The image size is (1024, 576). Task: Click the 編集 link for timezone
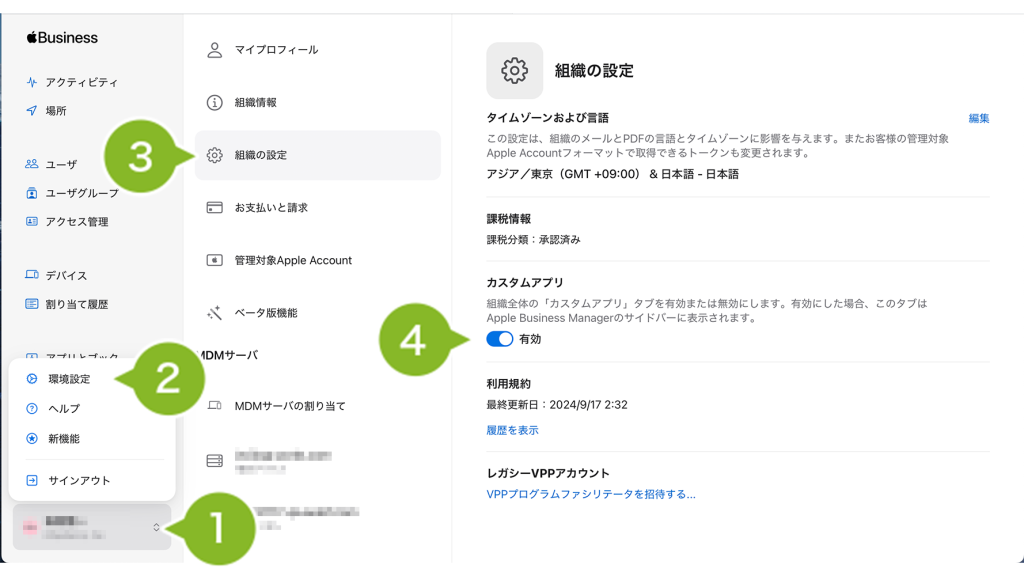pyautogui.click(x=978, y=118)
